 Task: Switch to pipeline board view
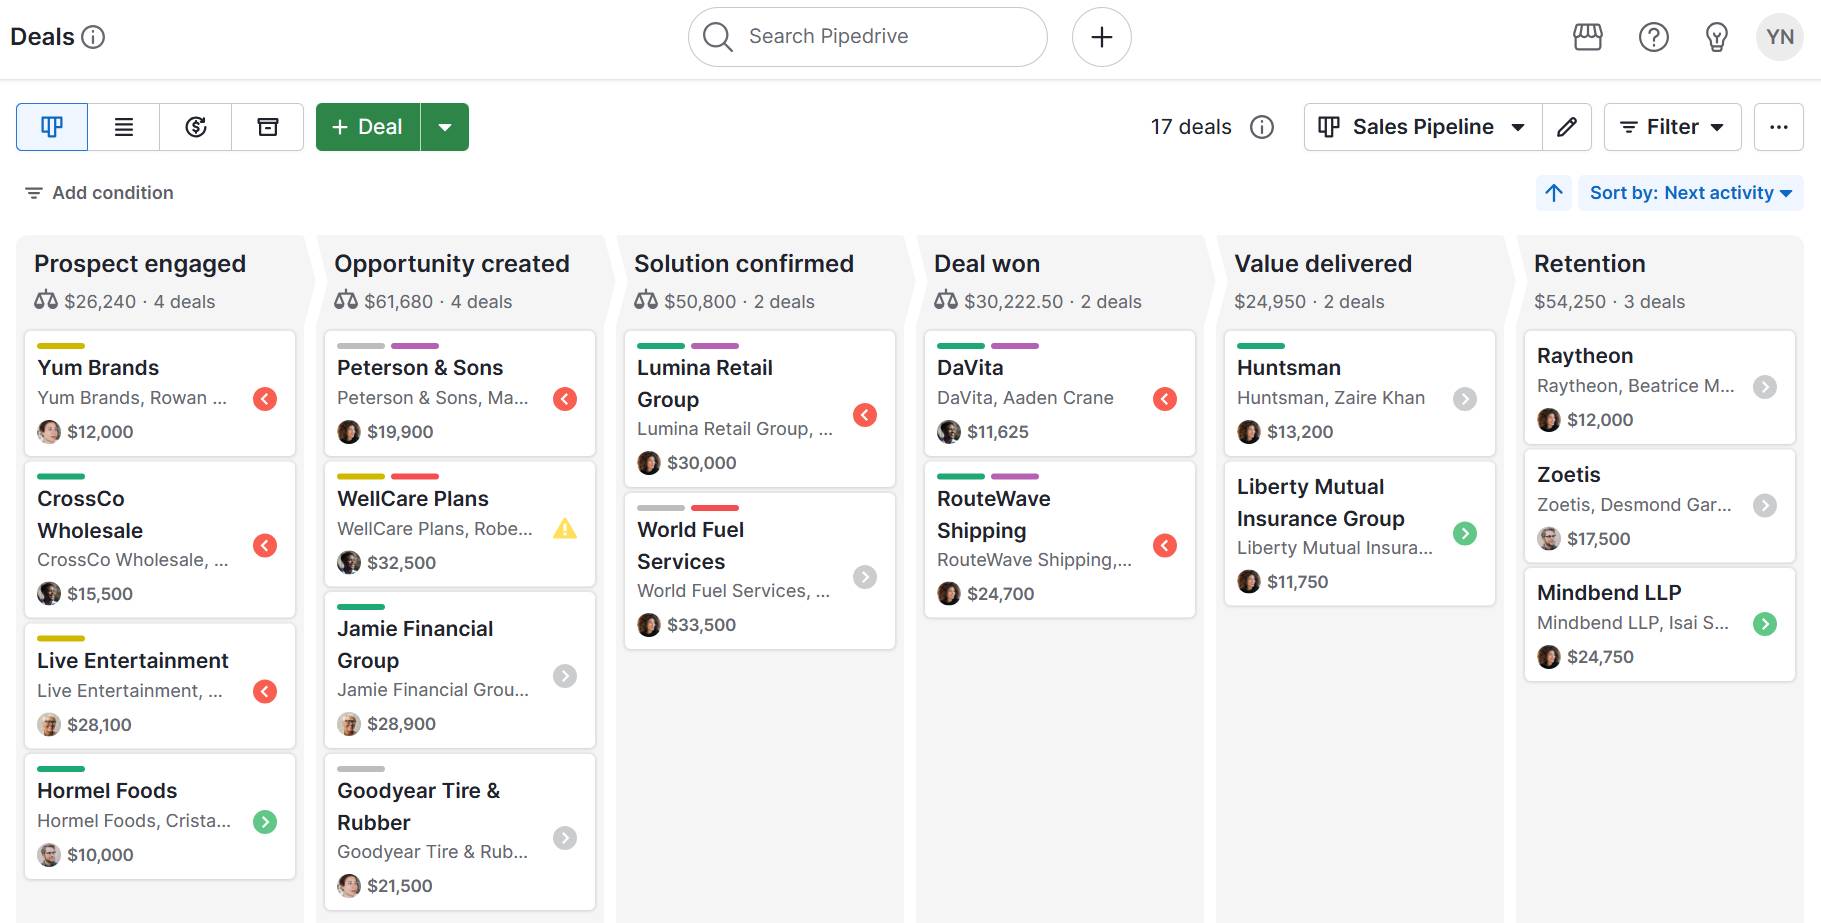click(x=52, y=127)
